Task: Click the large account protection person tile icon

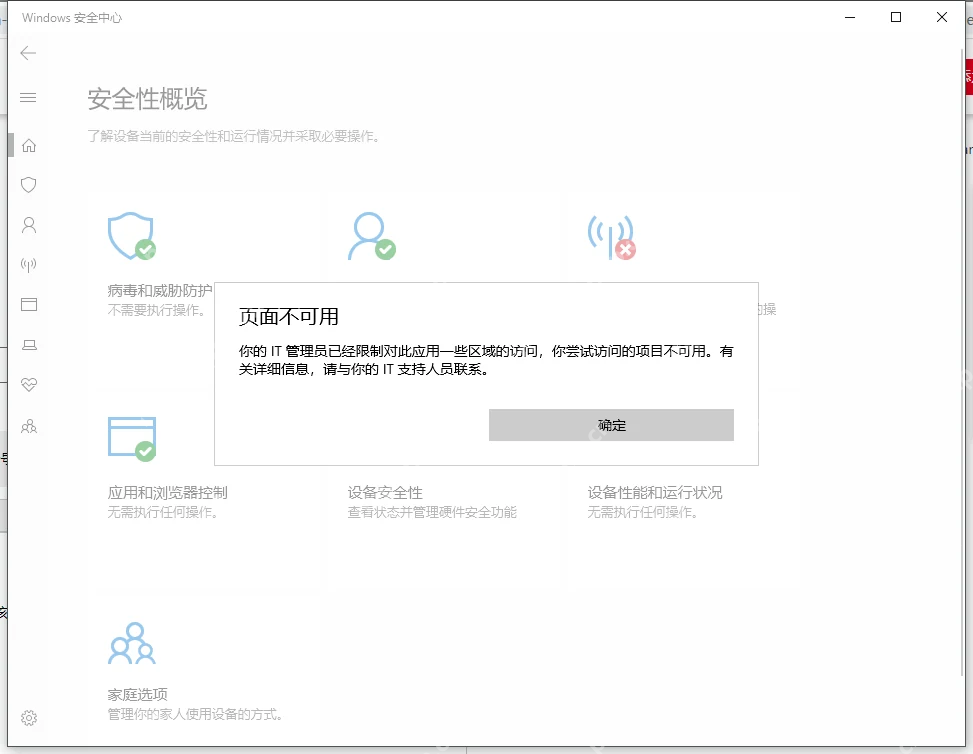Action: [x=371, y=236]
